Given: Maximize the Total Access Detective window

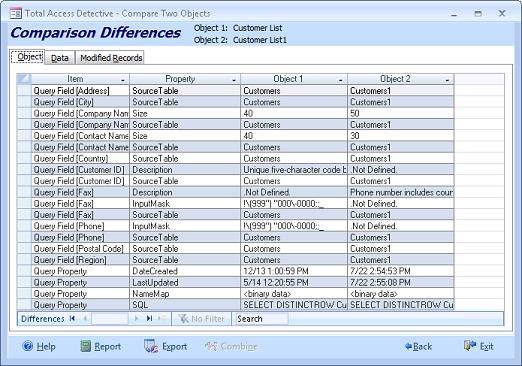Looking at the screenshot, I should tap(478, 14).
